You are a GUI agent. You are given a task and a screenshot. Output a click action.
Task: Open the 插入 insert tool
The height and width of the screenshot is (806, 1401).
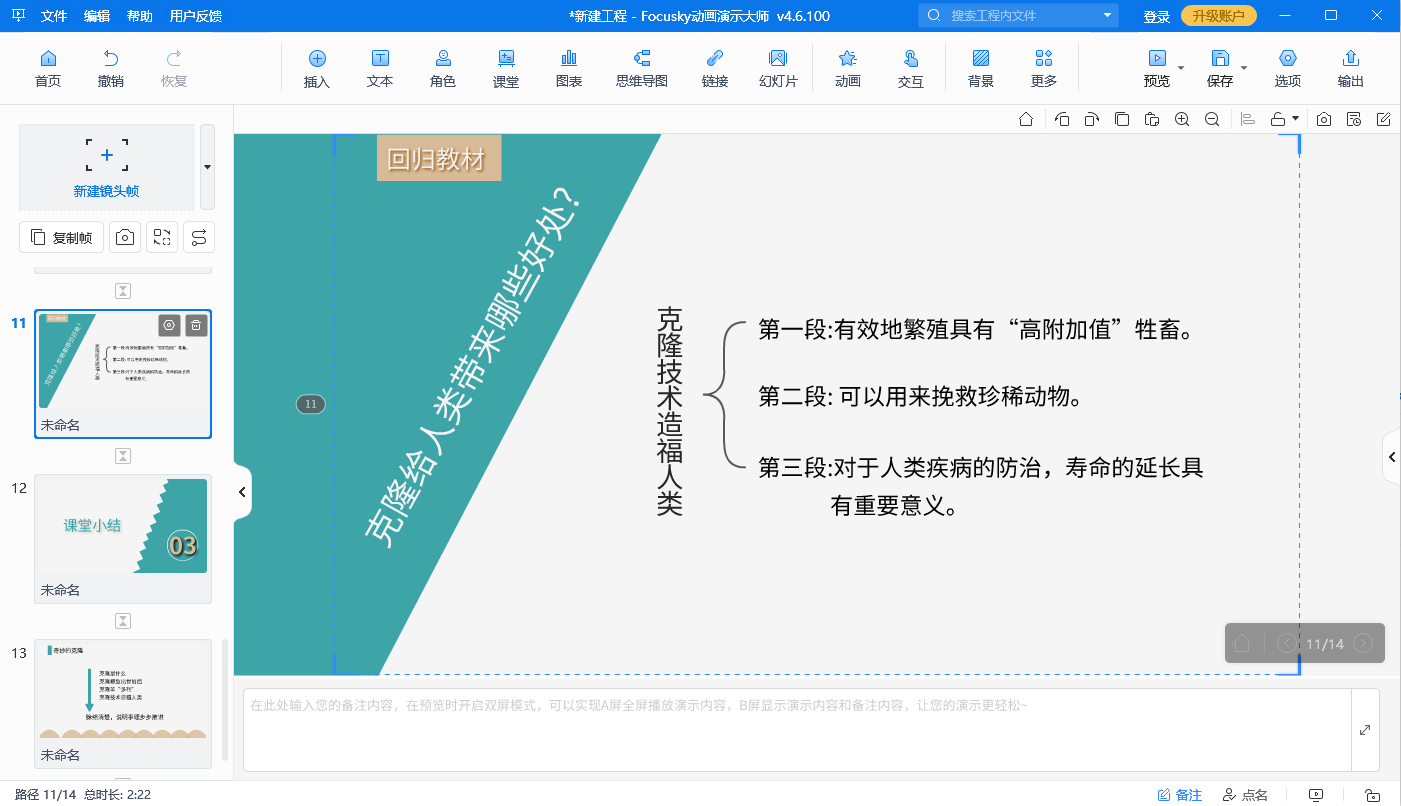(x=317, y=69)
